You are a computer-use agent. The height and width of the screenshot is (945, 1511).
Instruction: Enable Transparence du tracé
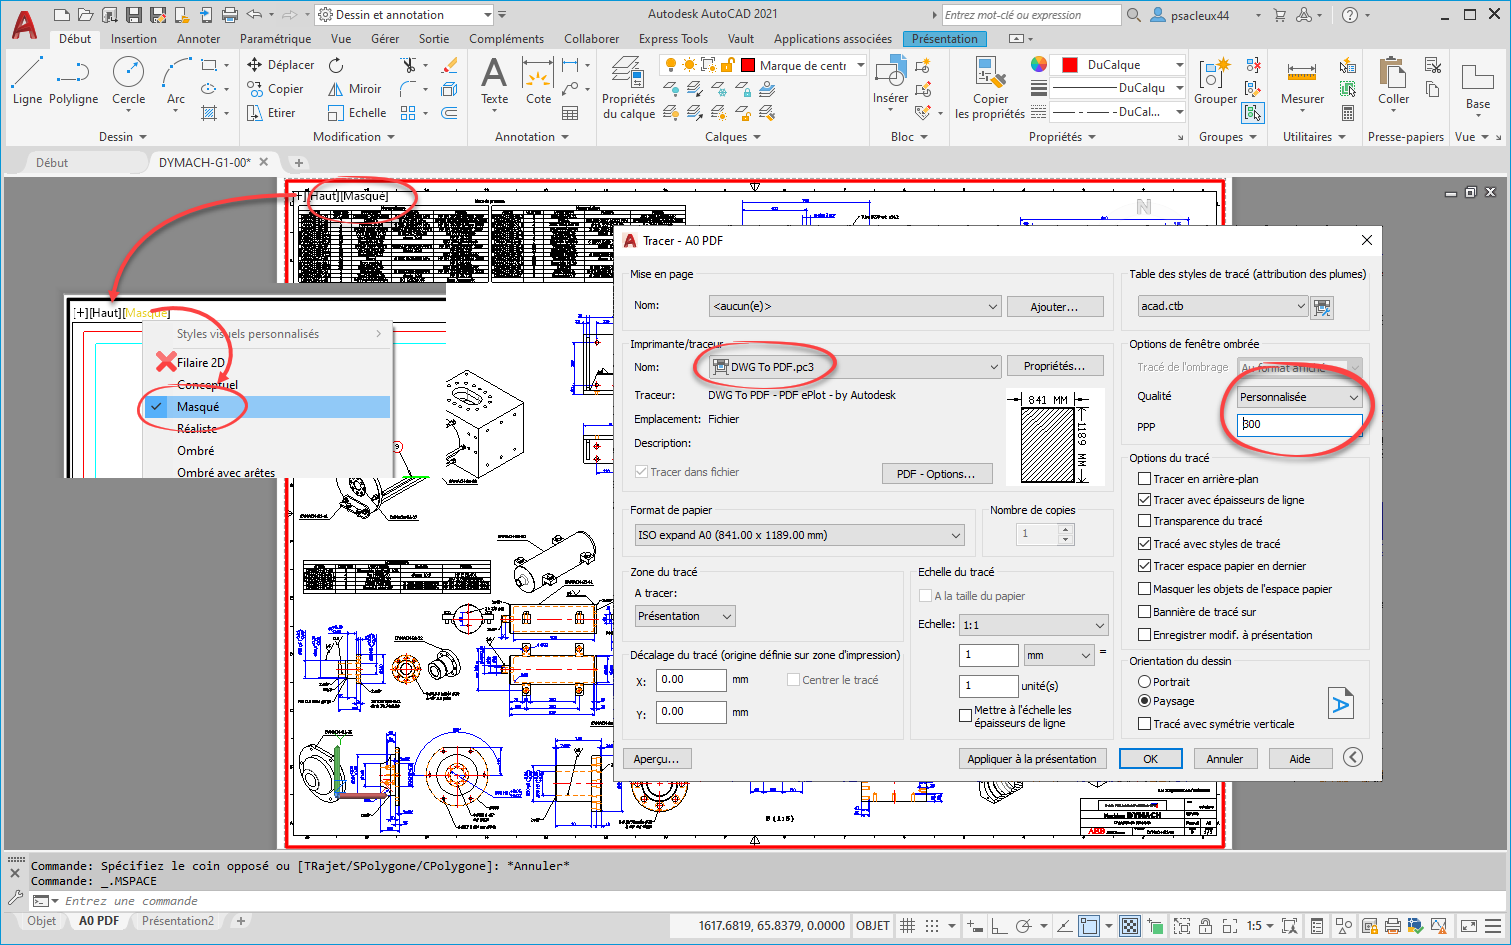[x=1144, y=521]
